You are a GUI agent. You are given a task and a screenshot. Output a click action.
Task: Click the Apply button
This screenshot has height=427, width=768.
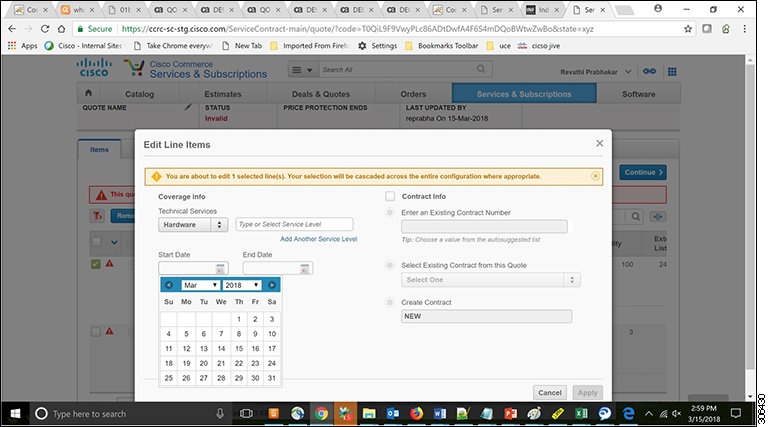pyautogui.click(x=587, y=392)
